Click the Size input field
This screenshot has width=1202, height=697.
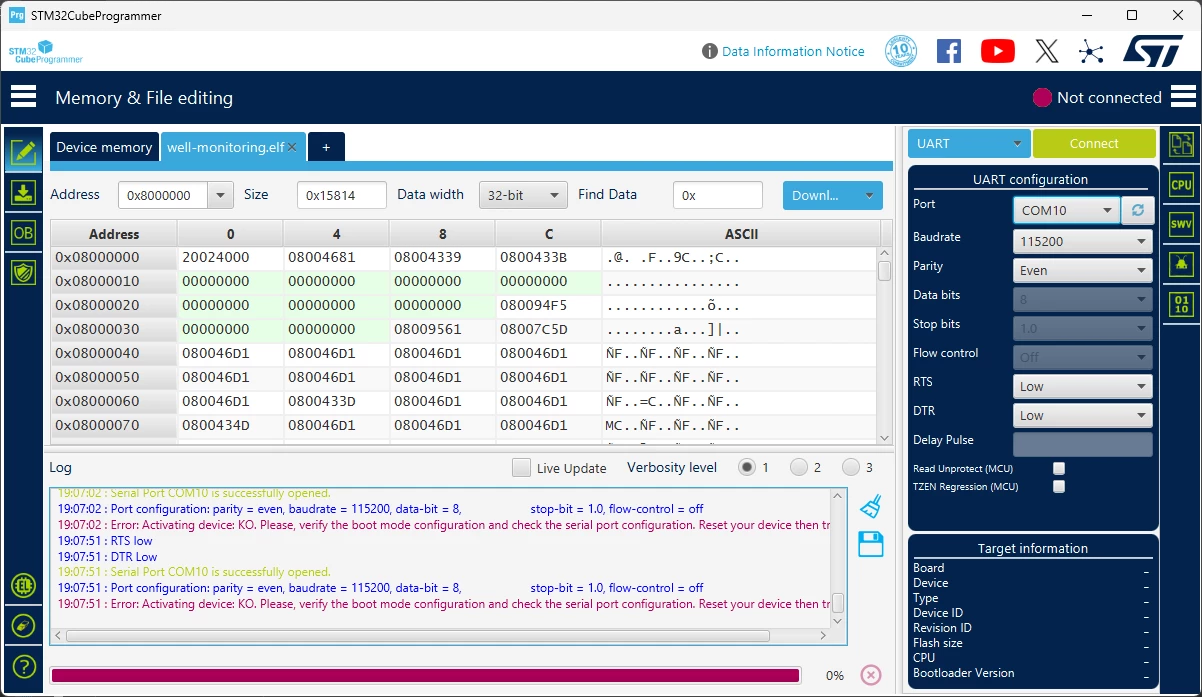point(341,196)
